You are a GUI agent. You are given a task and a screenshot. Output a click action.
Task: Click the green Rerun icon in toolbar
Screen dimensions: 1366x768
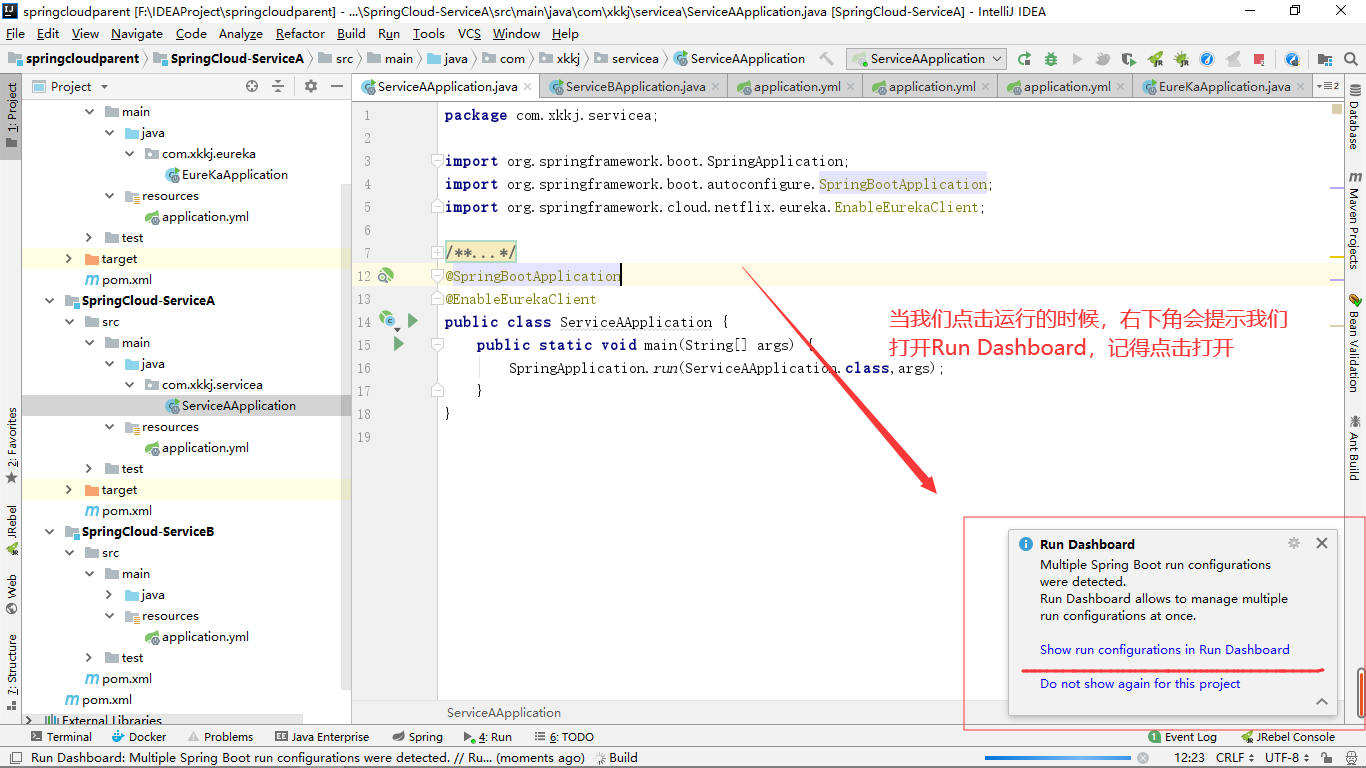click(1024, 59)
